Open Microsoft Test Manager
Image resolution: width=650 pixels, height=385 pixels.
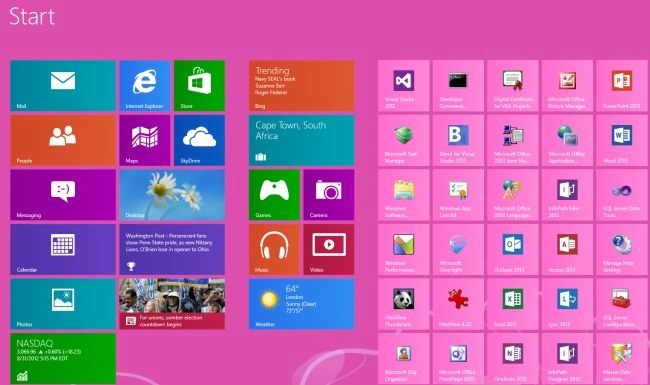point(404,140)
